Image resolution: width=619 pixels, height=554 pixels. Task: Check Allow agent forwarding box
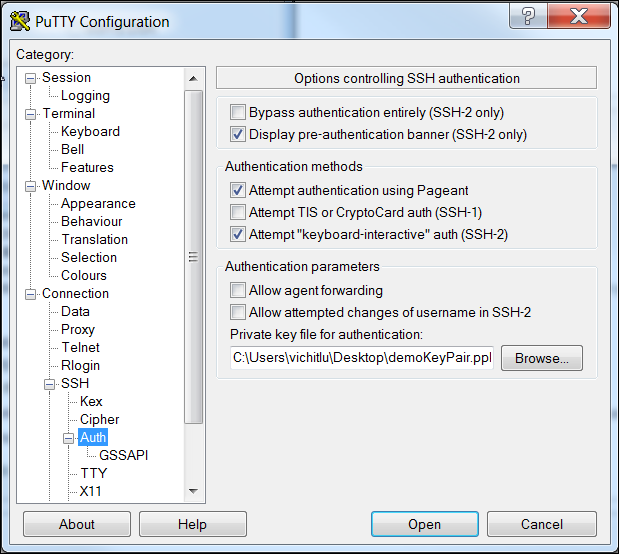click(238, 291)
